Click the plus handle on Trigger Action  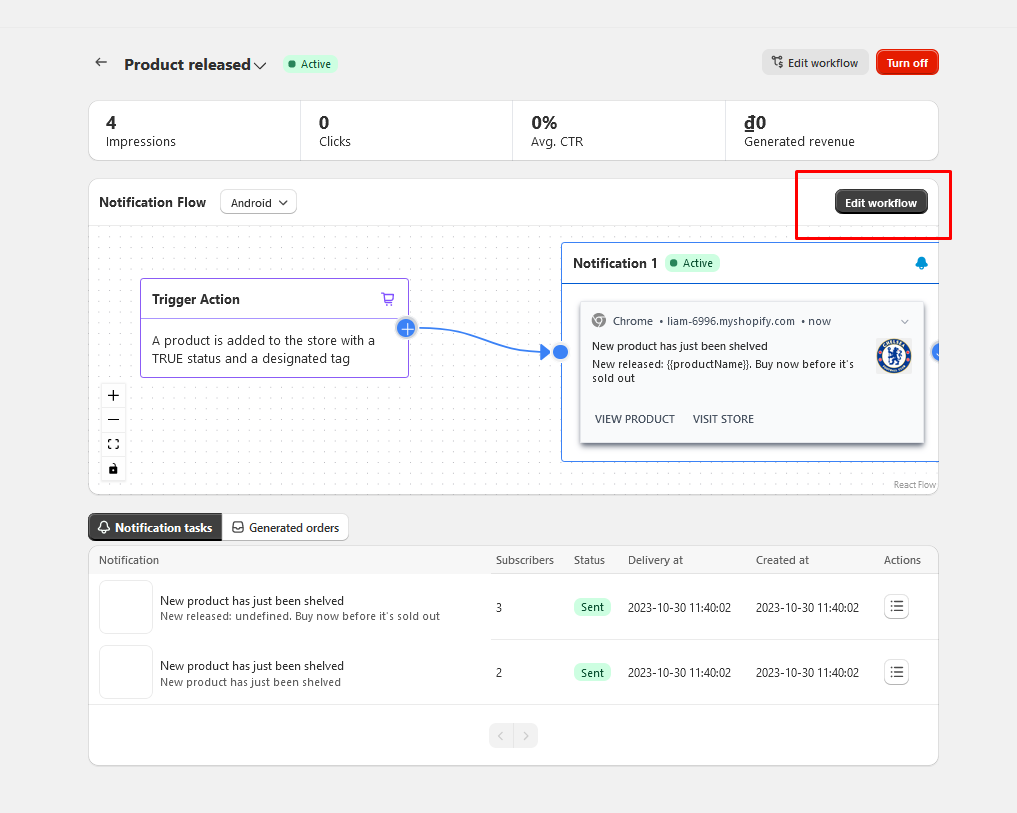[407, 328]
